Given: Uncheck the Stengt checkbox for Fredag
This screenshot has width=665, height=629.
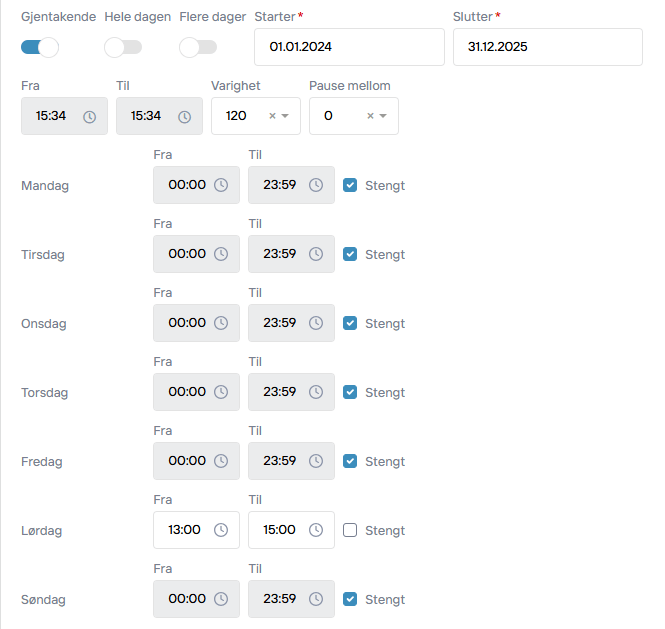Looking at the screenshot, I should click(350, 461).
